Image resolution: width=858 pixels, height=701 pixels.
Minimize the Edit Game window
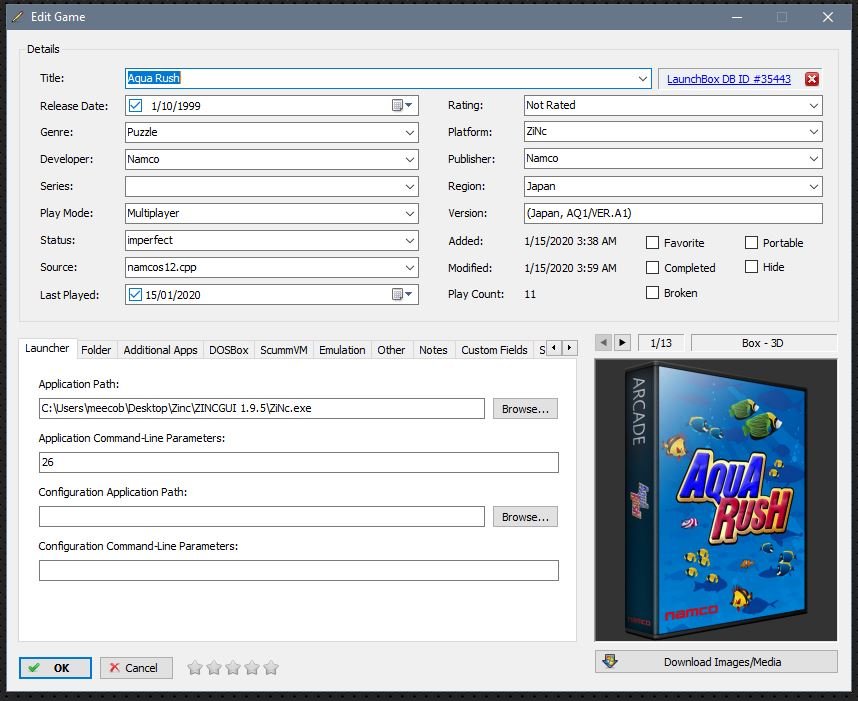(x=737, y=17)
